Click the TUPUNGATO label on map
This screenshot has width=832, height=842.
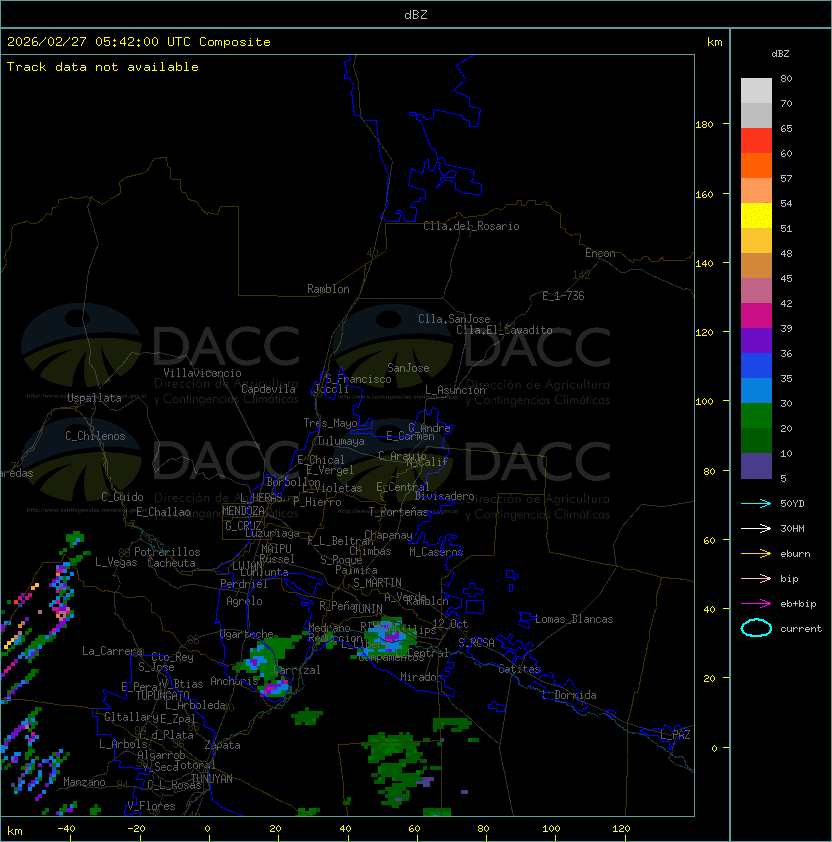pyautogui.click(x=162, y=696)
